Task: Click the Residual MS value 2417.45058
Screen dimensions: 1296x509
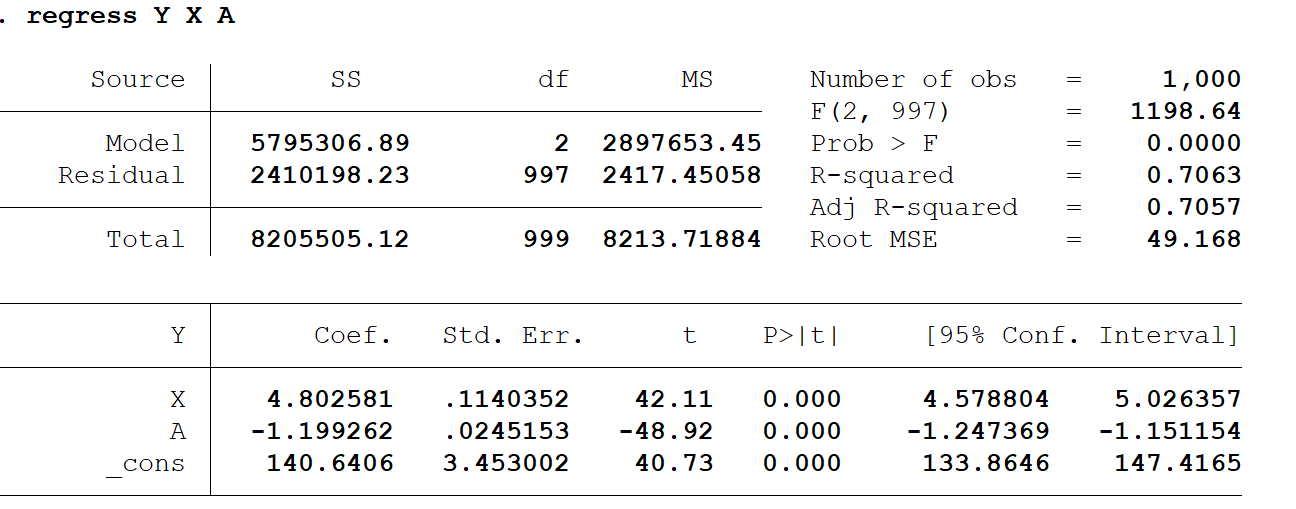Action: click(682, 175)
